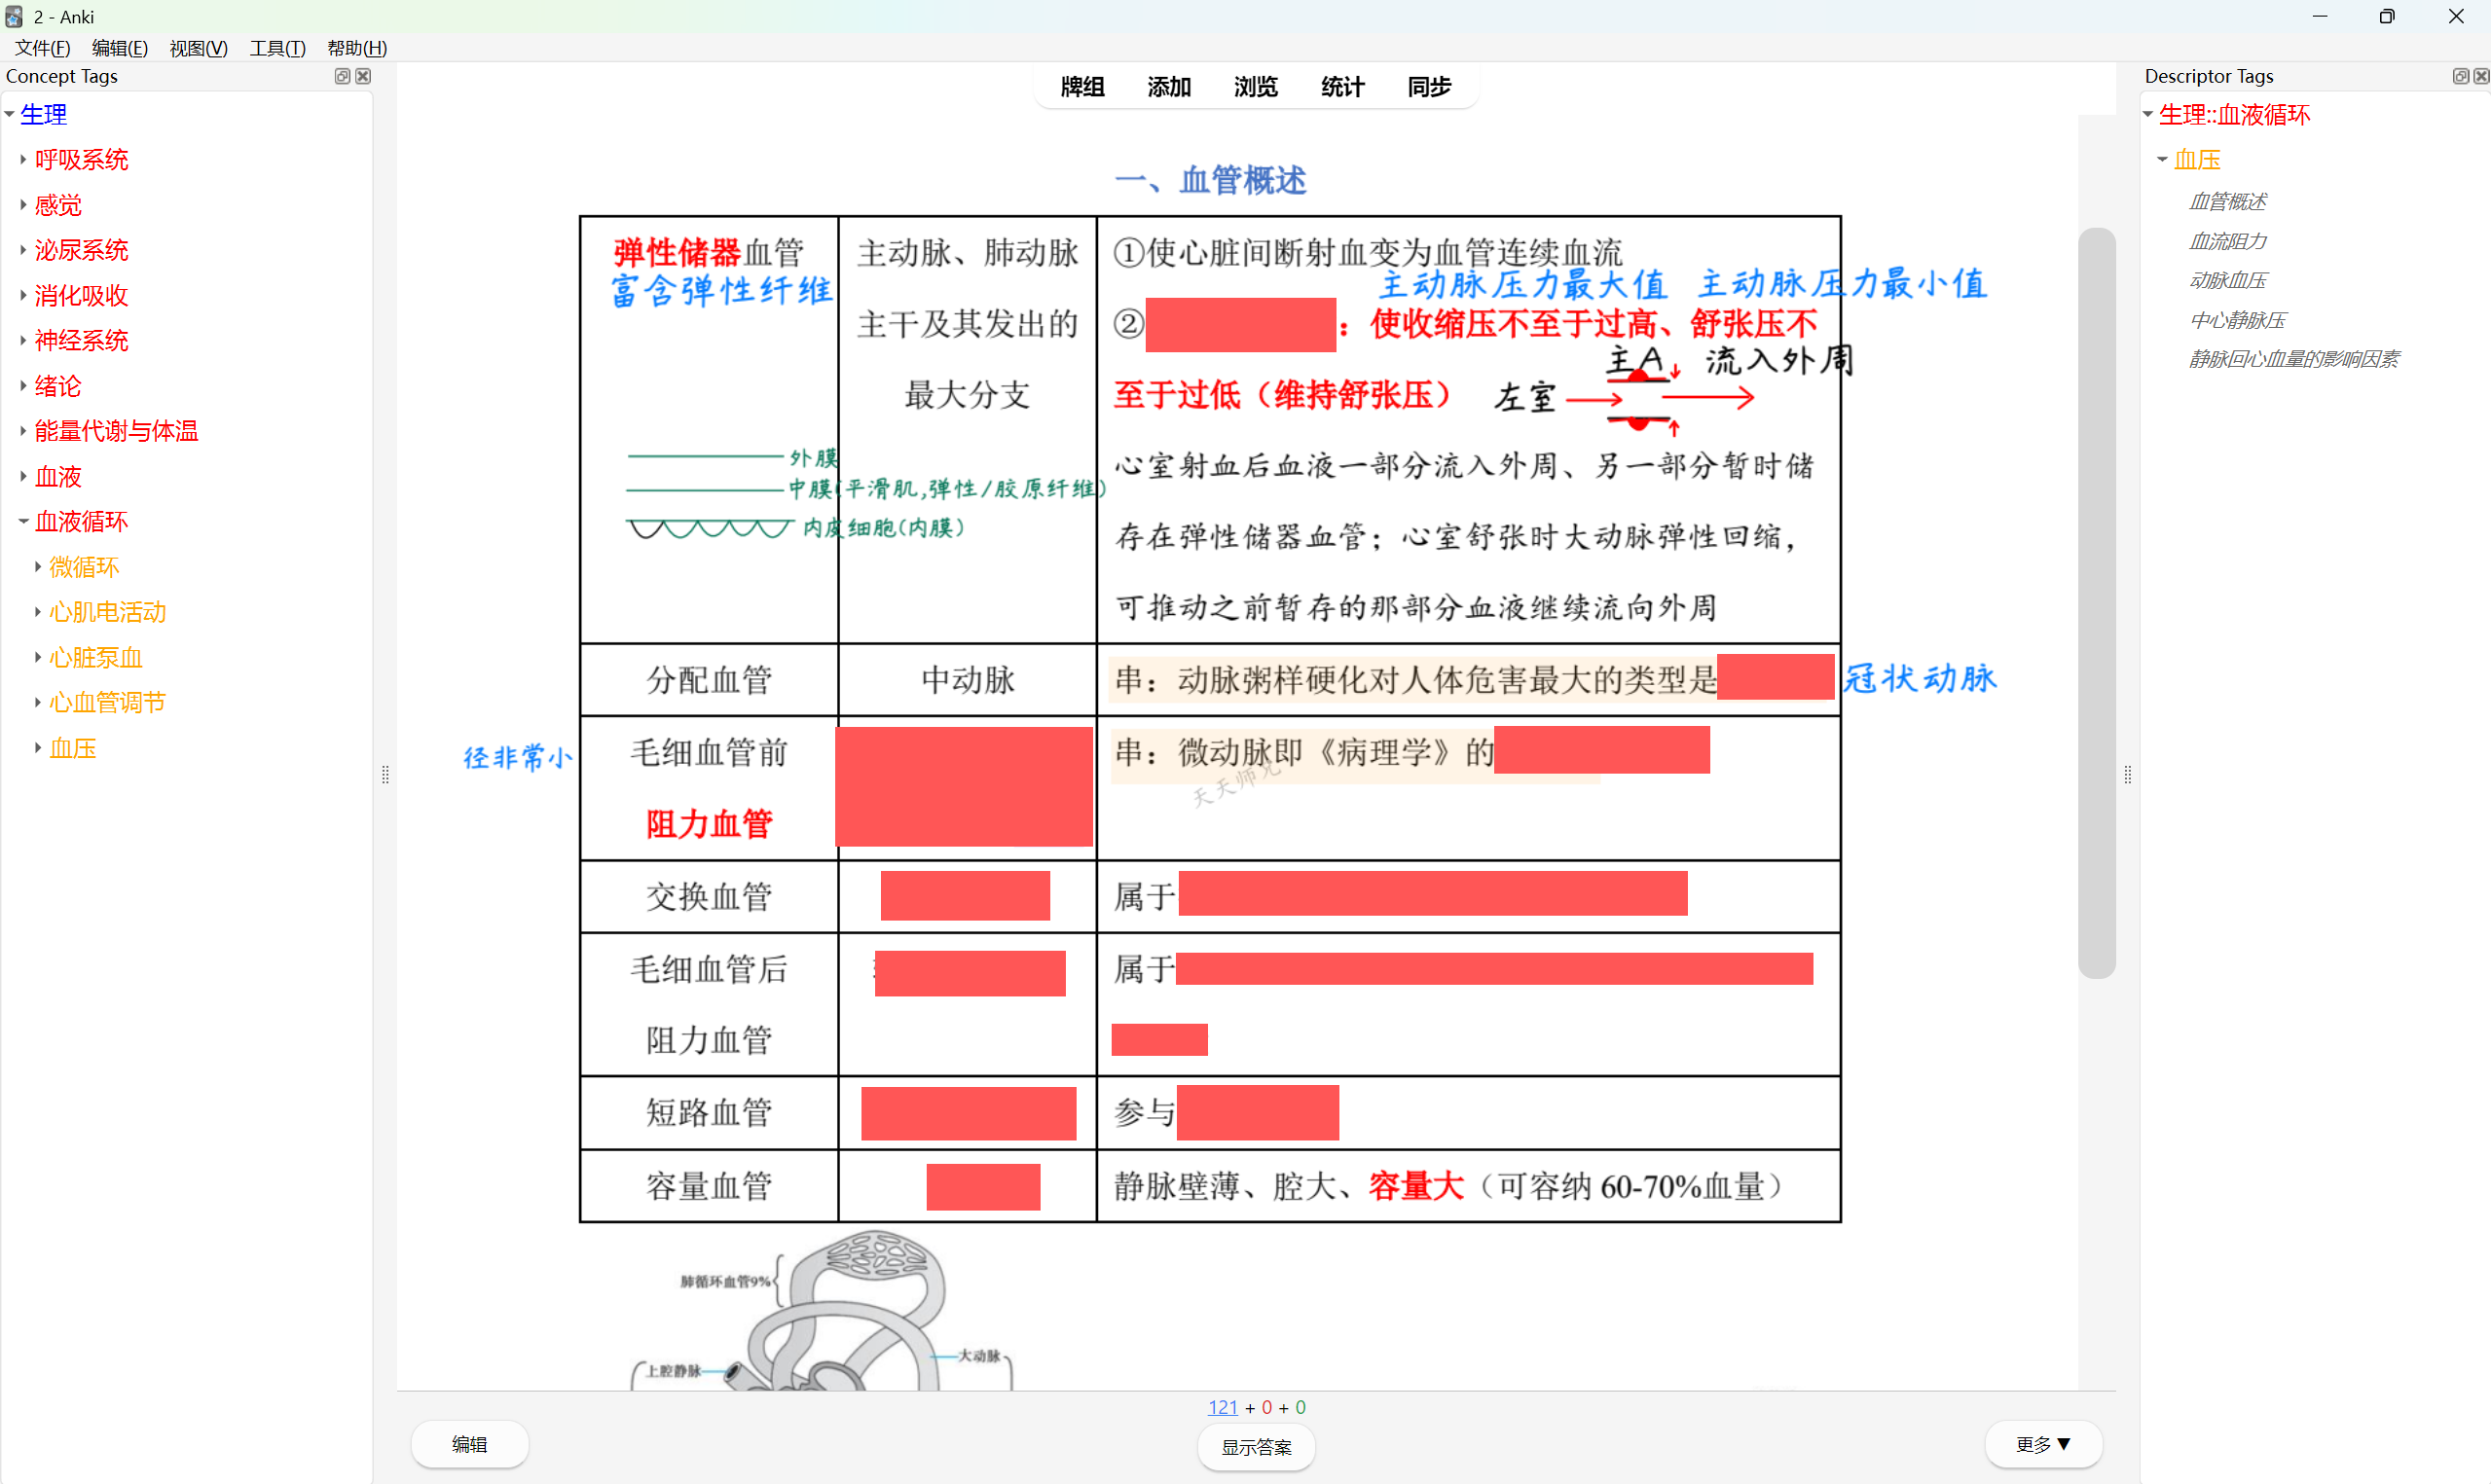
Task: Expand the 血压 subtag in Concept Tags
Action: tap(38, 747)
